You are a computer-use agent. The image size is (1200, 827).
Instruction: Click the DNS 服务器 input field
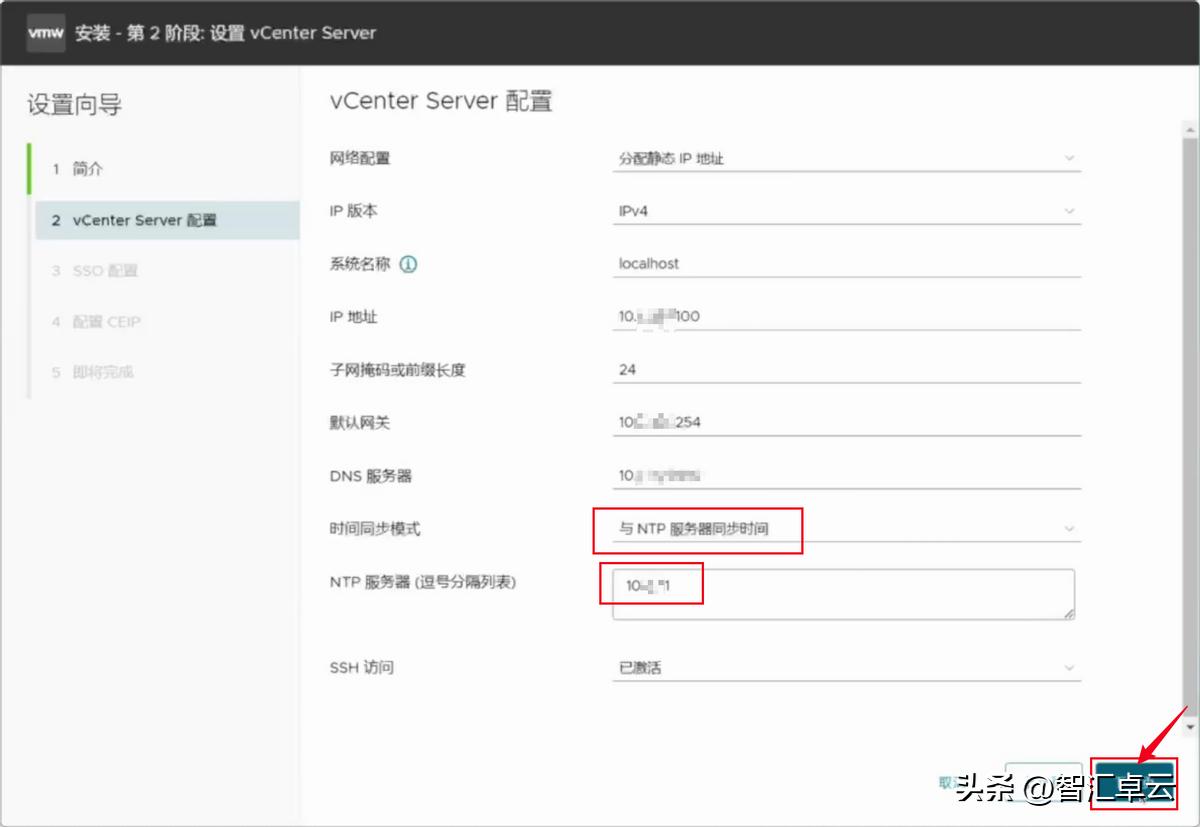coord(846,475)
